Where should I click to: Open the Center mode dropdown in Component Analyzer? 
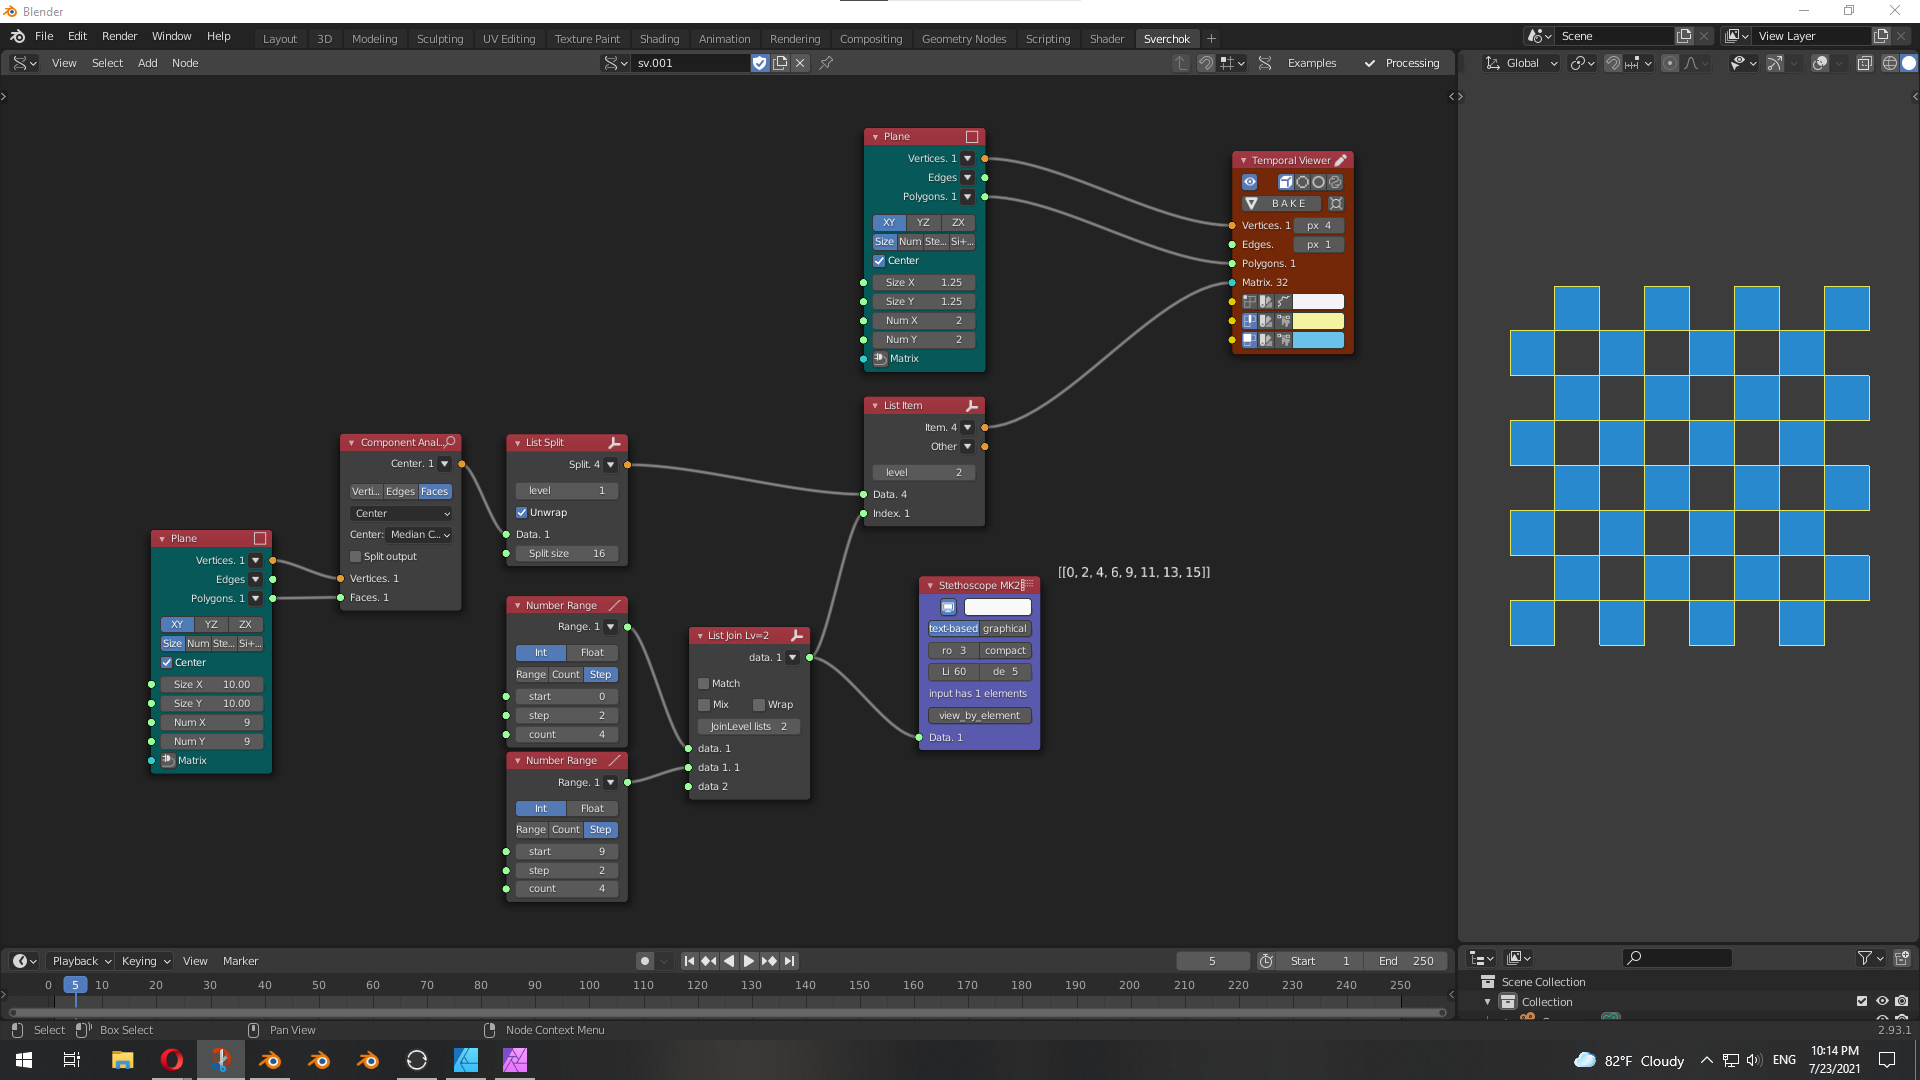401,513
